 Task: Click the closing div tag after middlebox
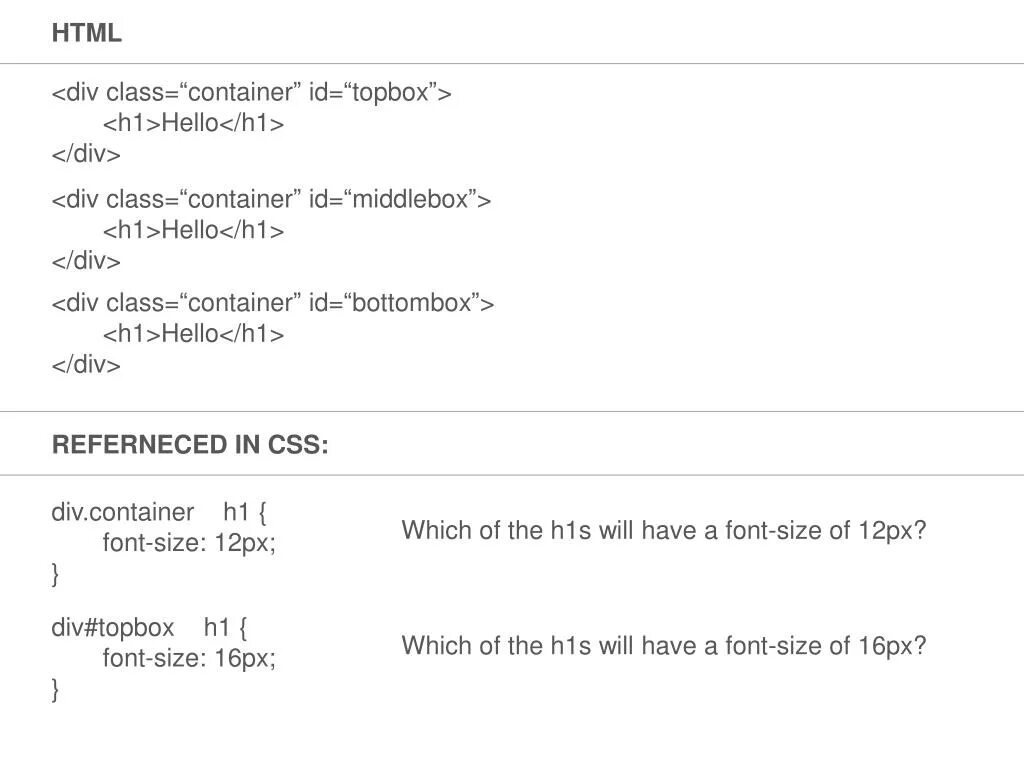coord(86,262)
